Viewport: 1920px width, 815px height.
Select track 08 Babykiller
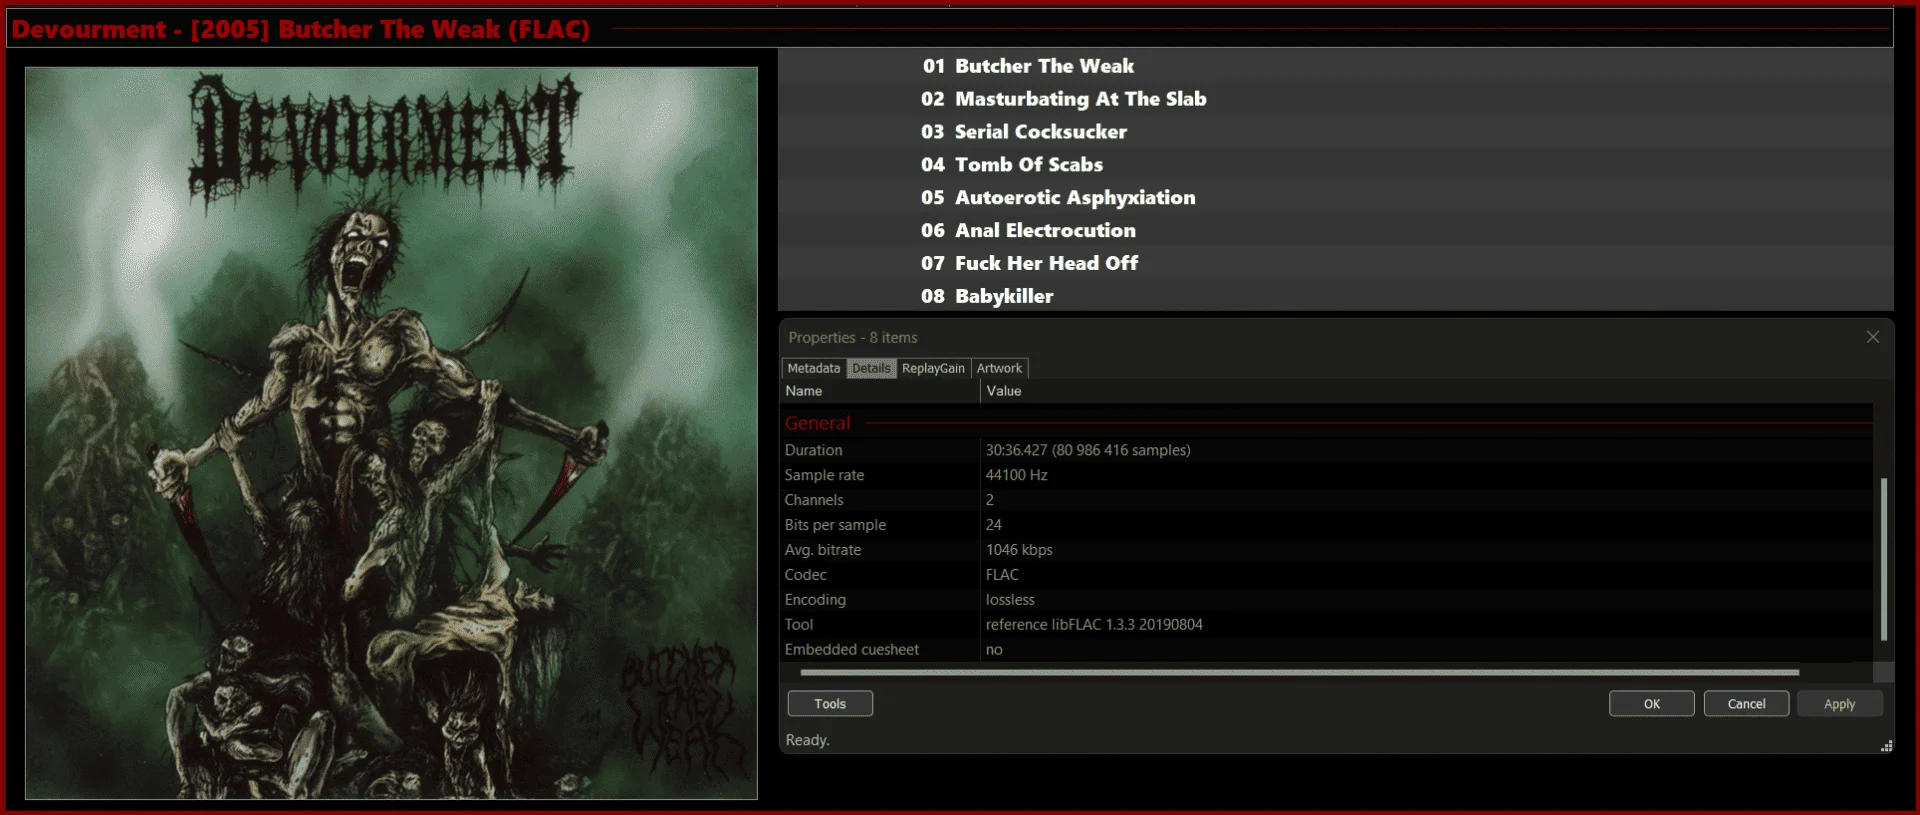point(1335,296)
